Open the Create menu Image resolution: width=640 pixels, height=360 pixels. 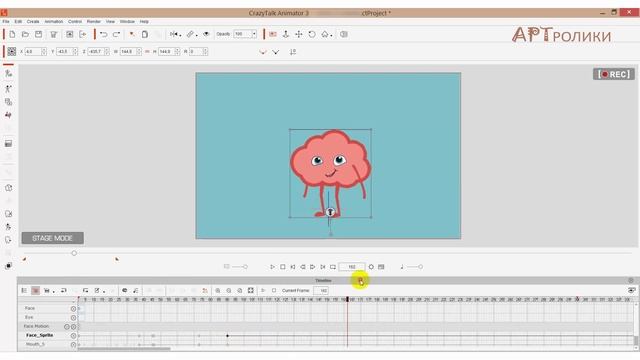pos(33,21)
